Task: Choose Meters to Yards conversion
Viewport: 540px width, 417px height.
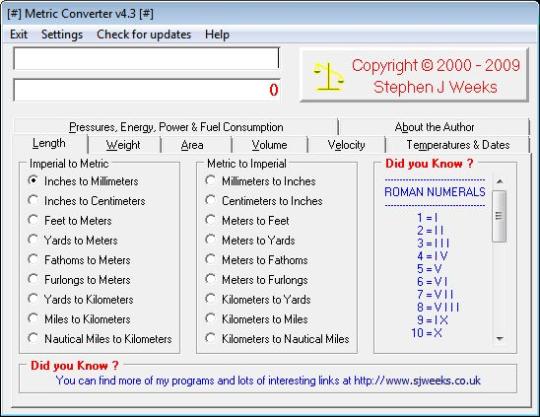Action: pos(250,240)
